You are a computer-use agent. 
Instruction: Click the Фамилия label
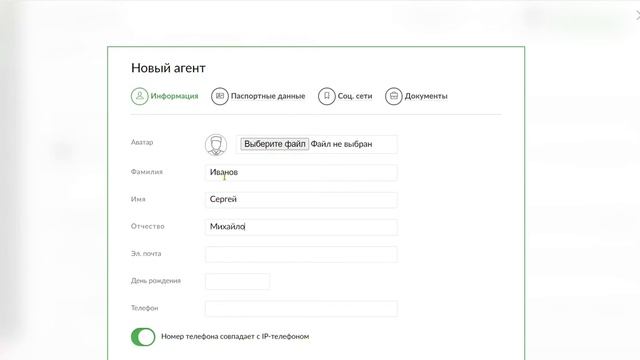click(147, 172)
